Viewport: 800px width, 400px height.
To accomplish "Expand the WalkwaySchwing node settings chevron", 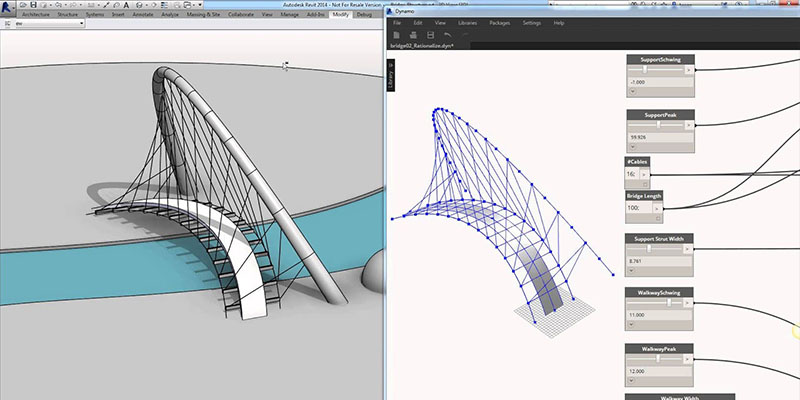I will click(x=632, y=324).
